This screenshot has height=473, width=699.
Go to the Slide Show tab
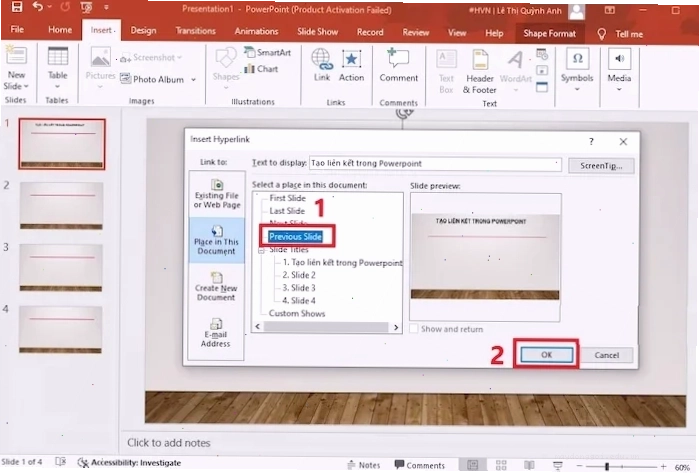[317, 32]
